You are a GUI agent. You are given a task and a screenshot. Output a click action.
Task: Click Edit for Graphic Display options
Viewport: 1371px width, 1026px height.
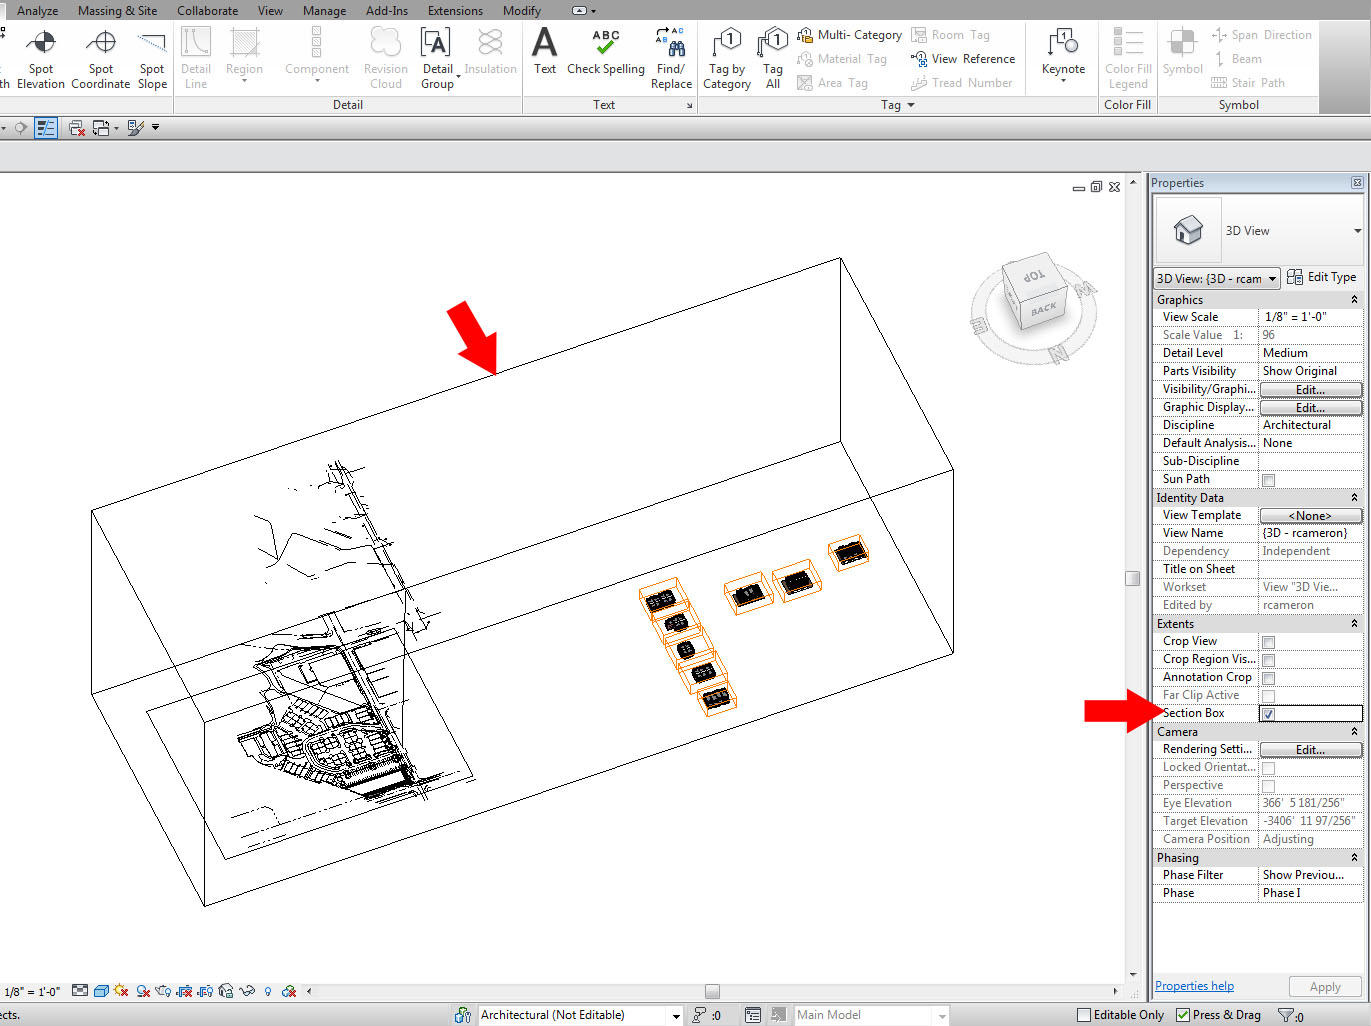[1311, 408]
